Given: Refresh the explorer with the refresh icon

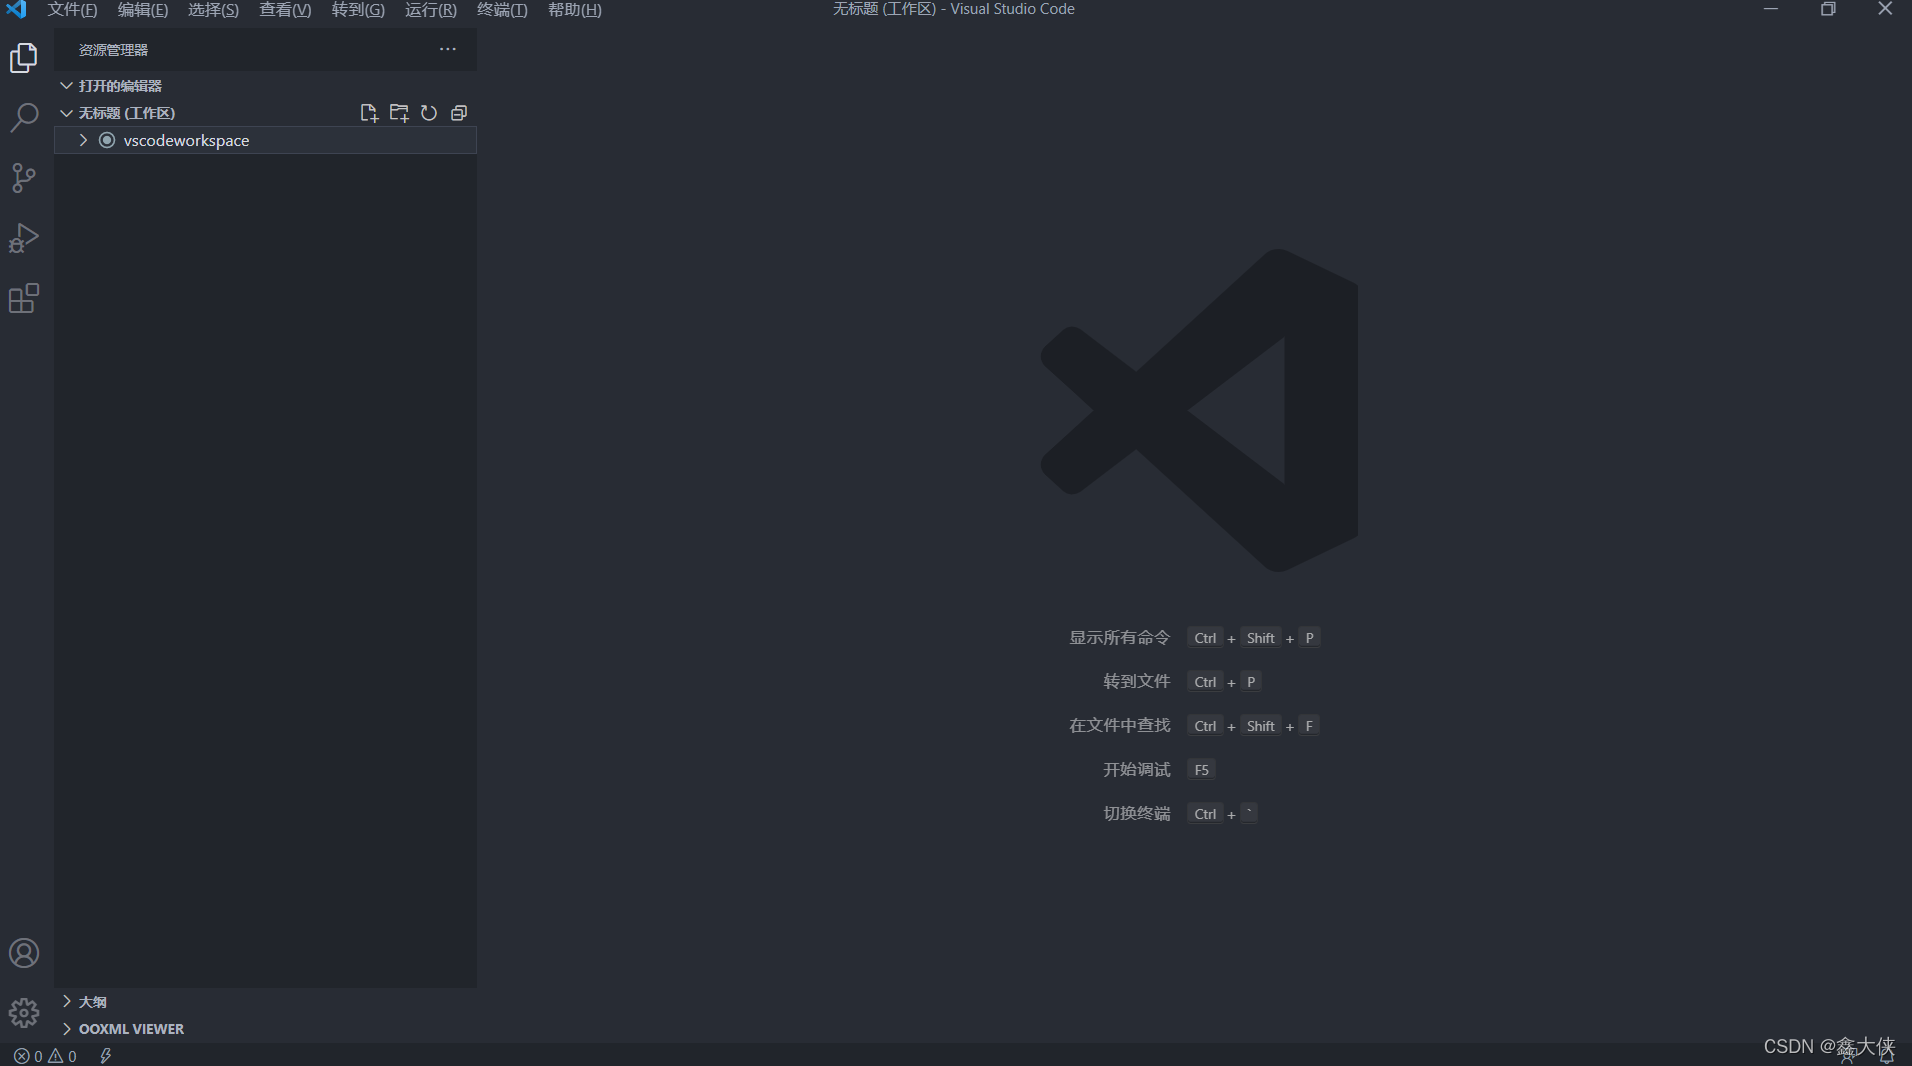Looking at the screenshot, I should tap(429, 113).
